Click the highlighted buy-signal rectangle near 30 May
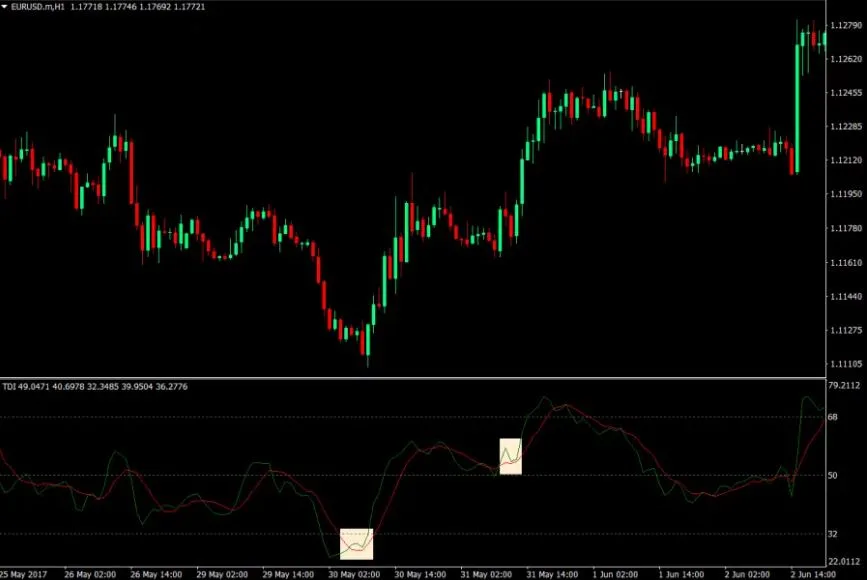The height and width of the screenshot is (580, 868). [x=355, y=545]
